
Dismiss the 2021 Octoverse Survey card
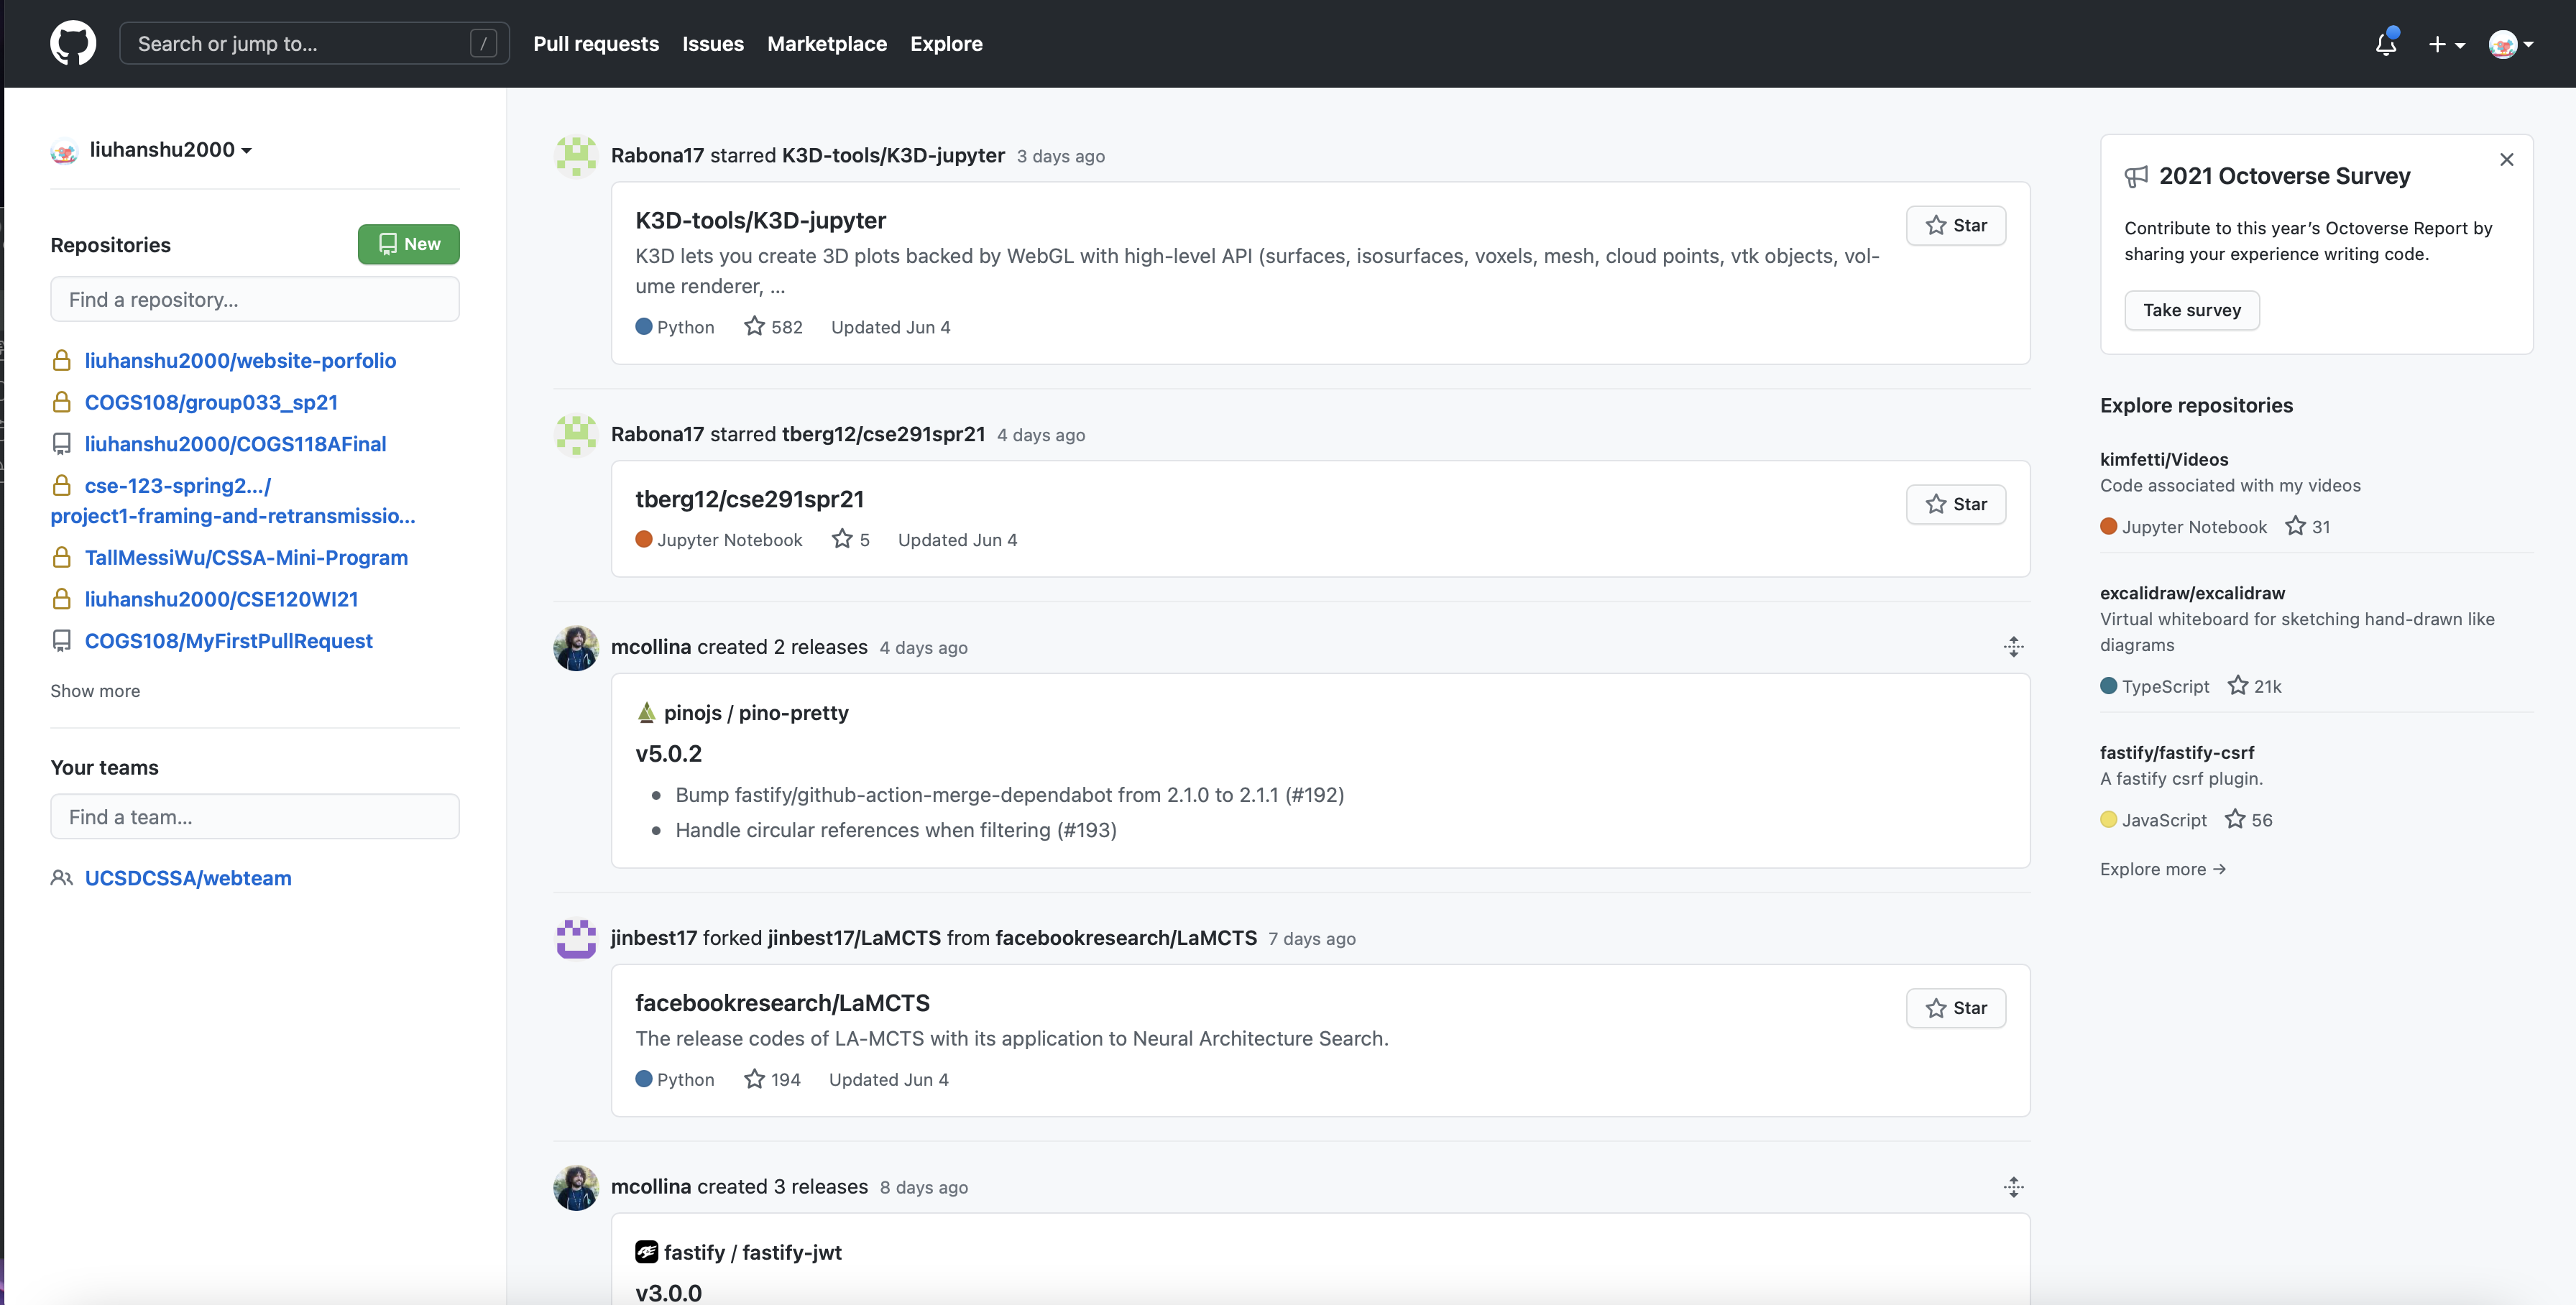click(x=2506, y=160)
